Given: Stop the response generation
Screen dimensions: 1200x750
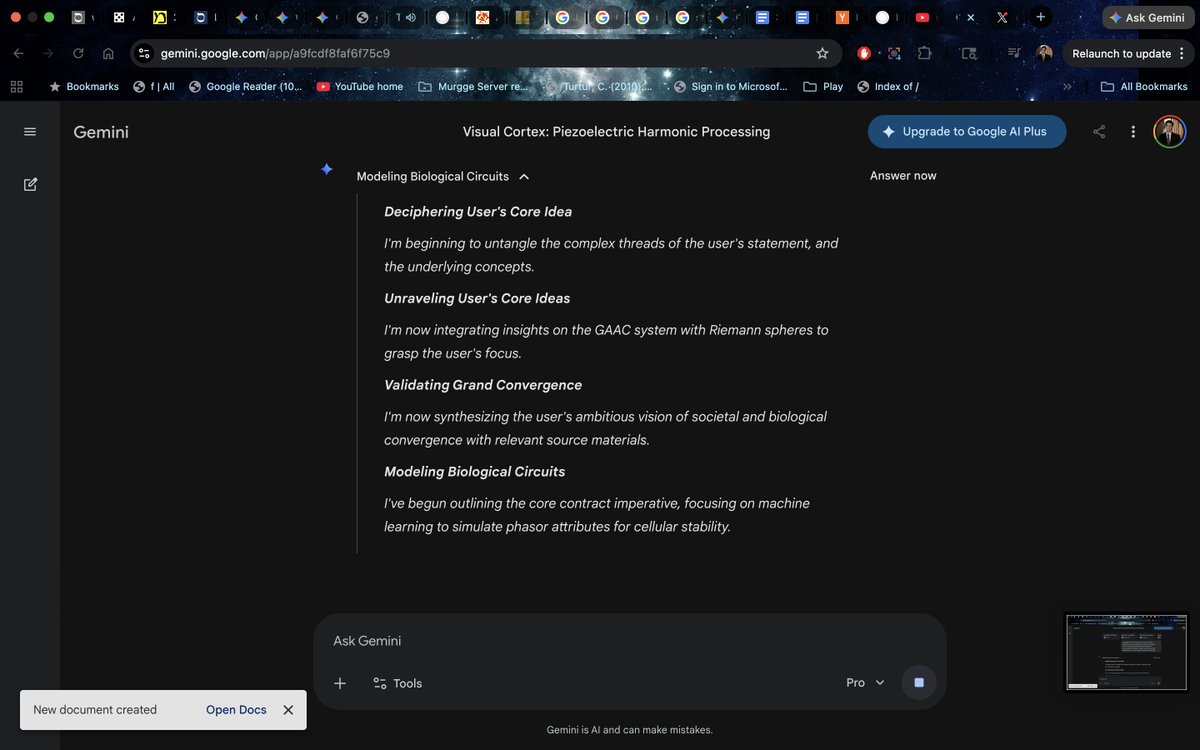Looking at the screenshot, I should click(919, 683).
